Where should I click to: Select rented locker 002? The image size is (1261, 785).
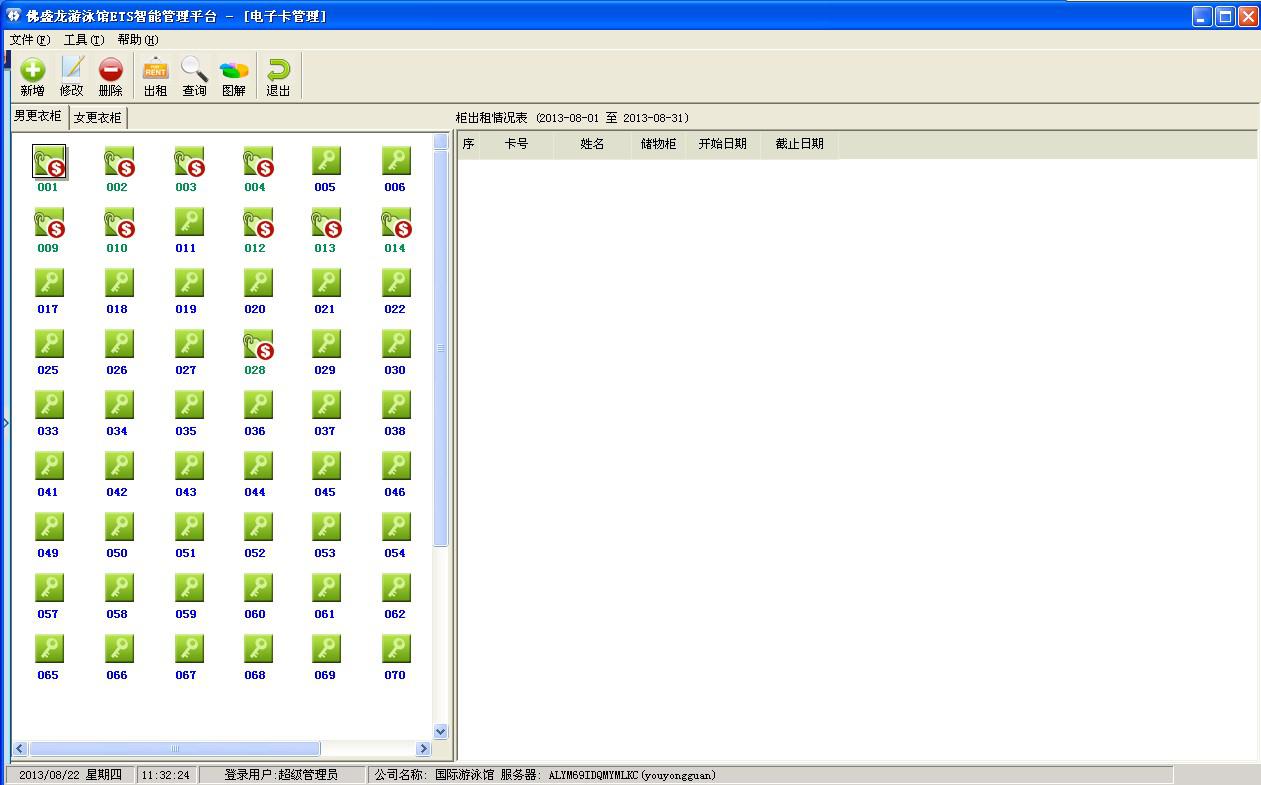tap(119, 162)
